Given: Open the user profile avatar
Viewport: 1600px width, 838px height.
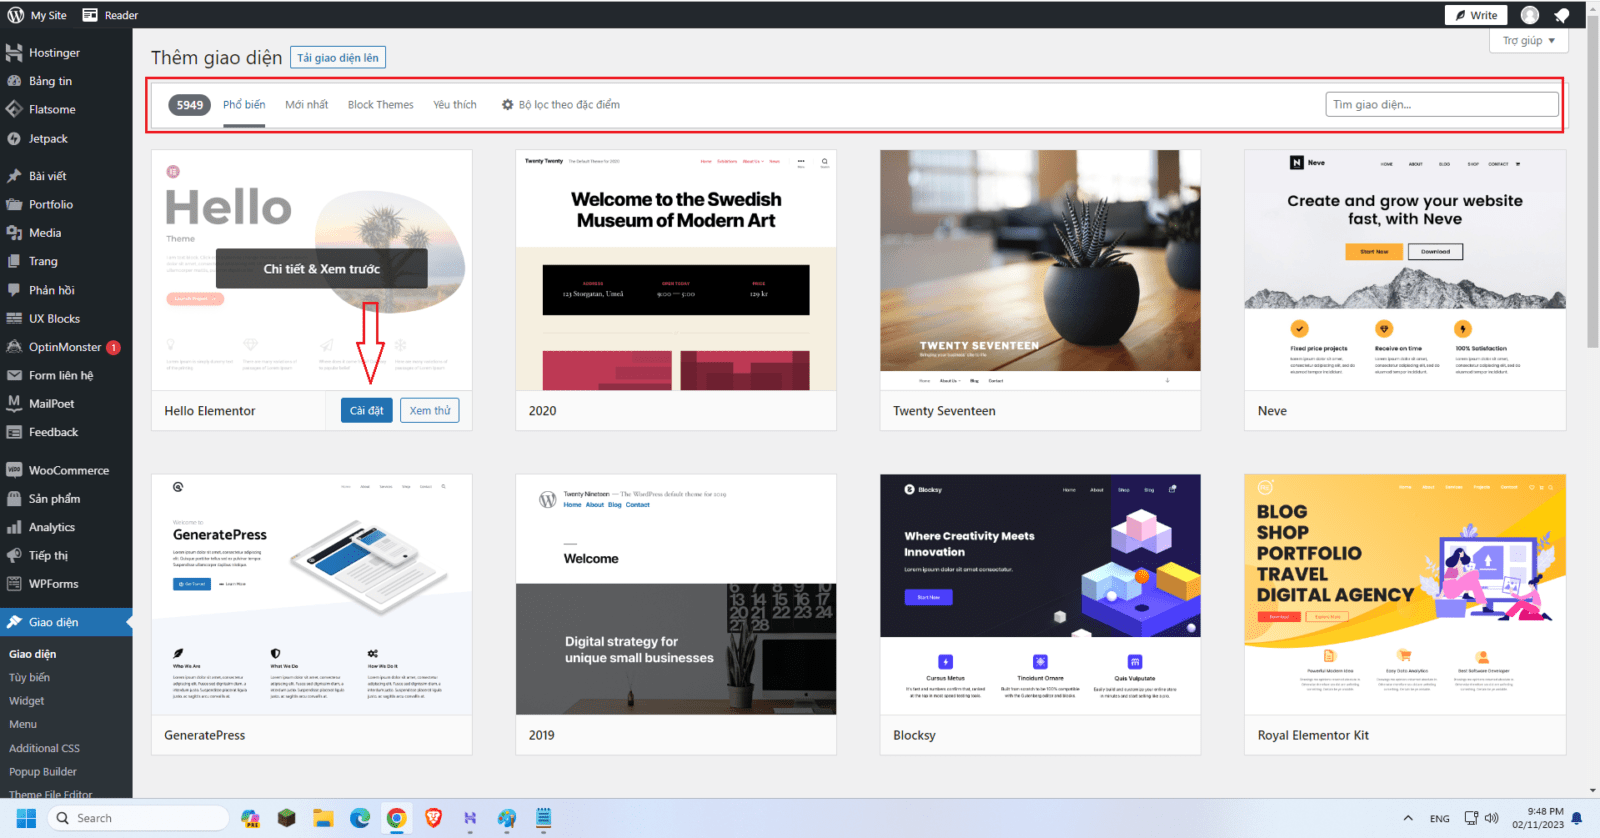Looking at the screenshot, I should pyautogui.click(x=1530, y=15).
